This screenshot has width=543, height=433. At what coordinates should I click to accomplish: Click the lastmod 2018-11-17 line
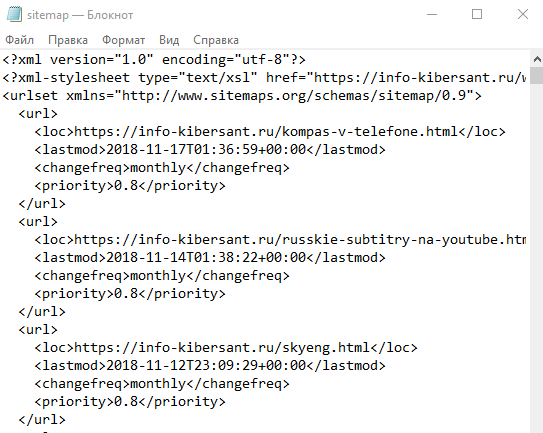(210, 150)
